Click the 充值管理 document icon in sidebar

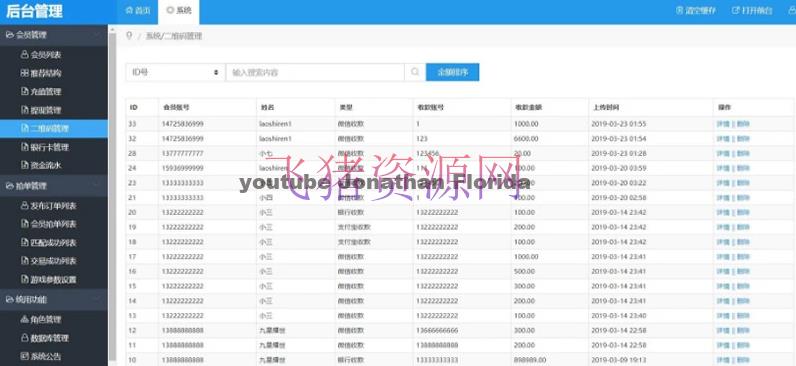(24, 91)
